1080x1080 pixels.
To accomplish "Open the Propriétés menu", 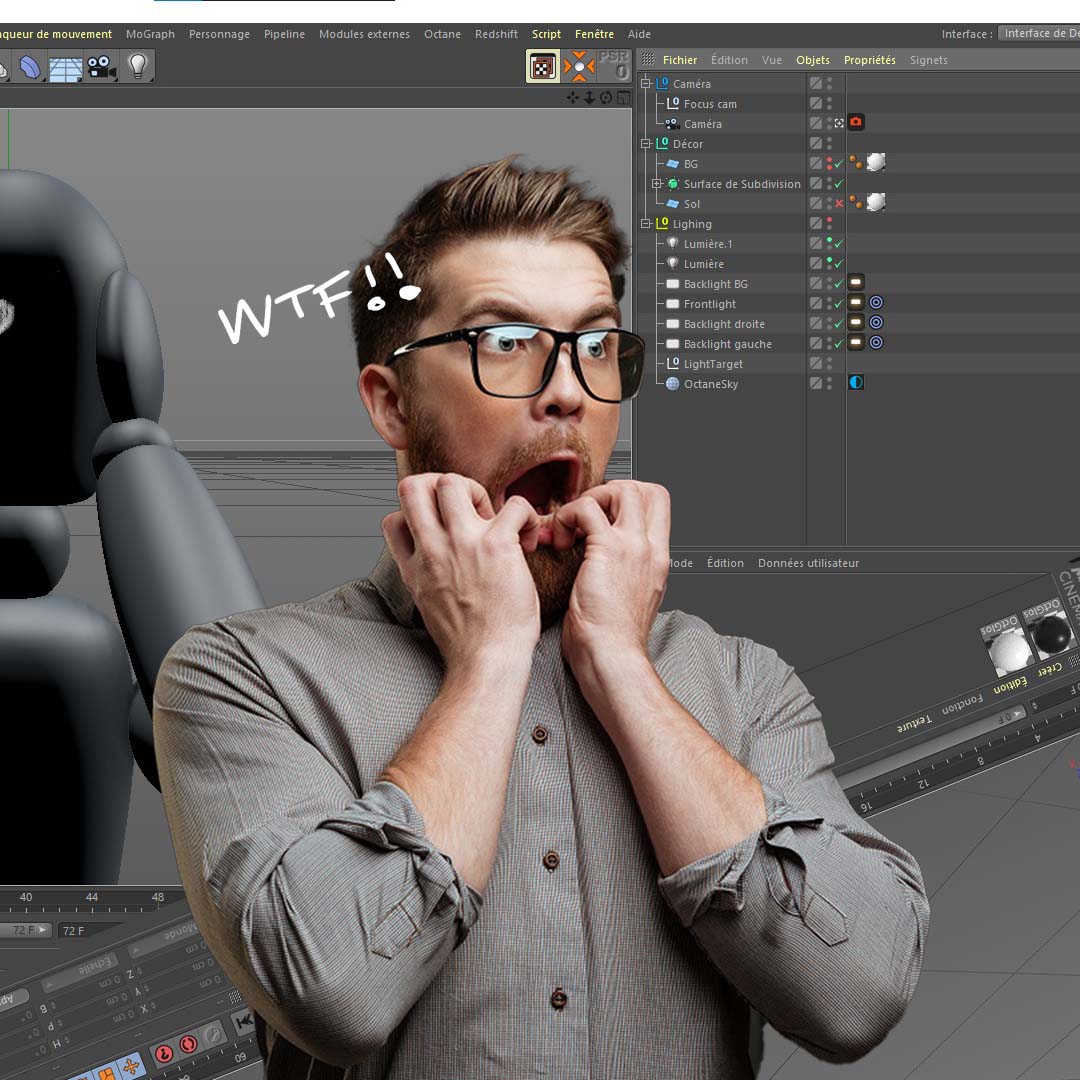I will tap(870, 60).
